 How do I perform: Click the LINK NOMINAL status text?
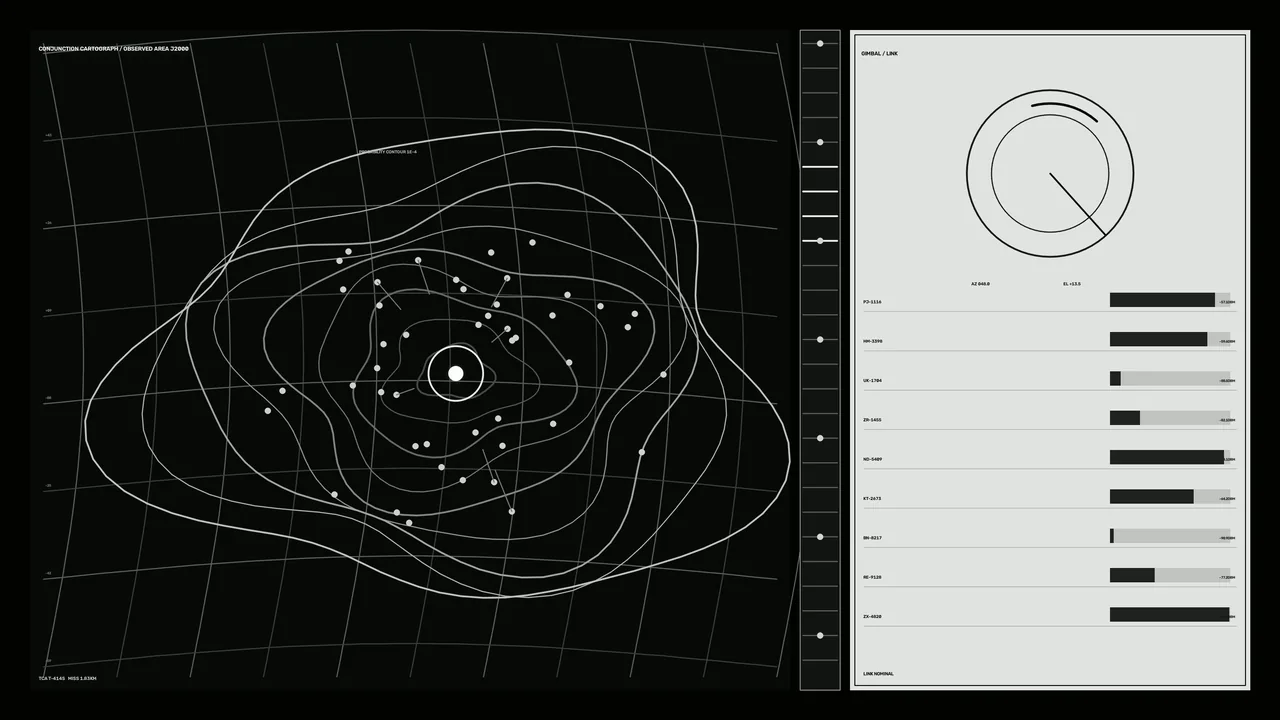pyautogui.click(x=878, y=674)
